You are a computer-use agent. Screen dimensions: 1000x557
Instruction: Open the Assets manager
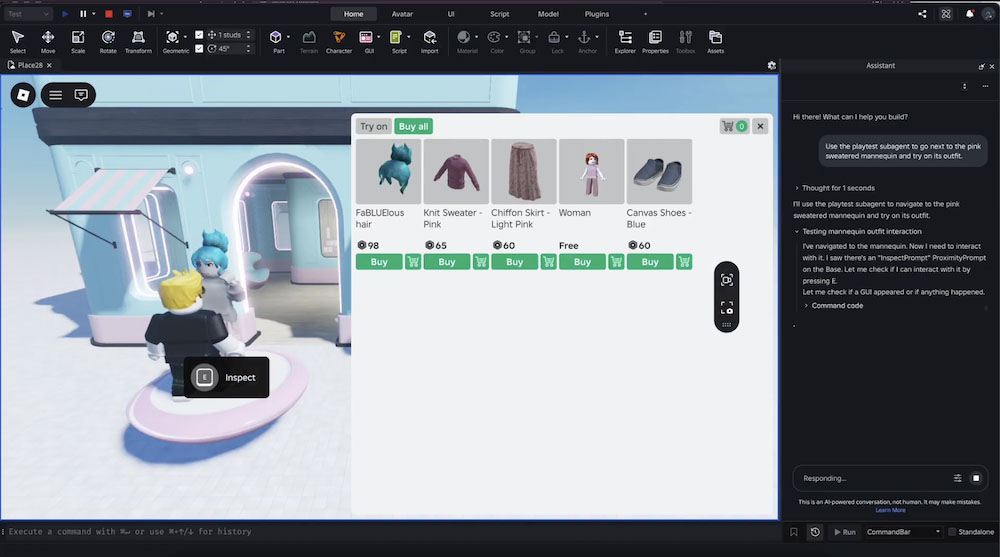click(716, 41)
